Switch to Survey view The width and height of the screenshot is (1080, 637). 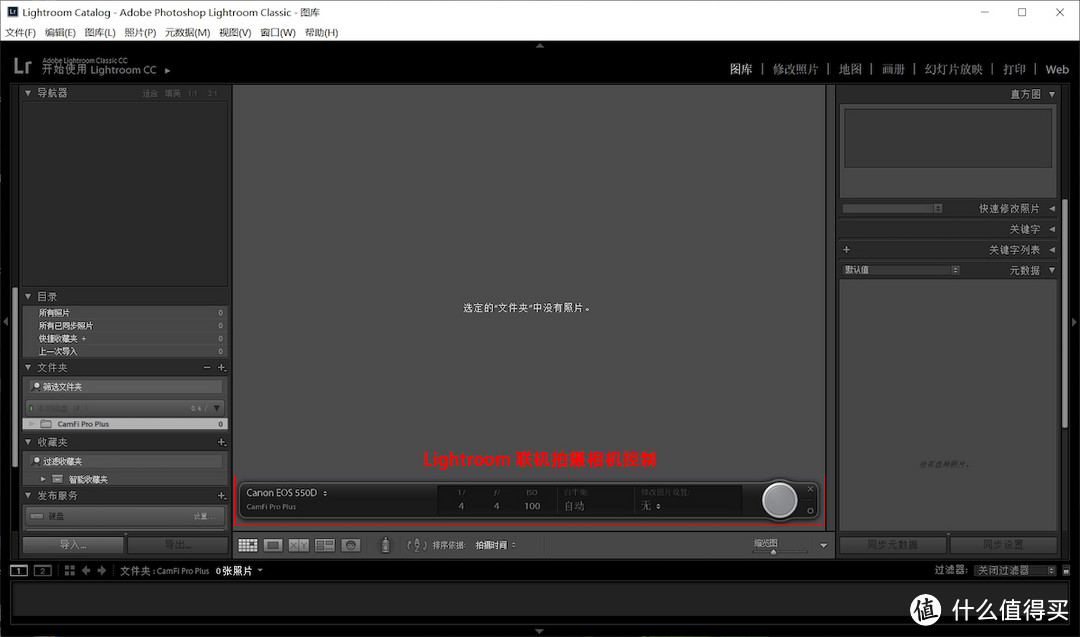(324, 545)
